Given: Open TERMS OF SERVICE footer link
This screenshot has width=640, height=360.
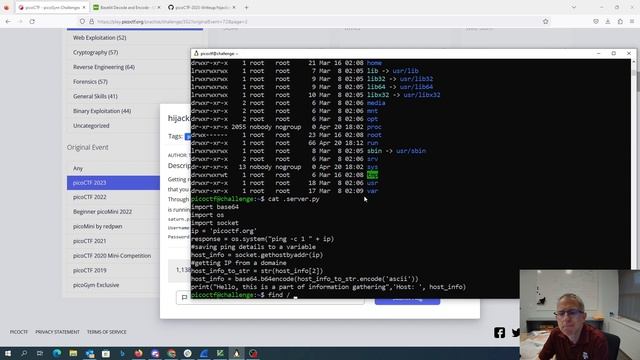Looking at the screenshot, I should click(x=107, y=332).
